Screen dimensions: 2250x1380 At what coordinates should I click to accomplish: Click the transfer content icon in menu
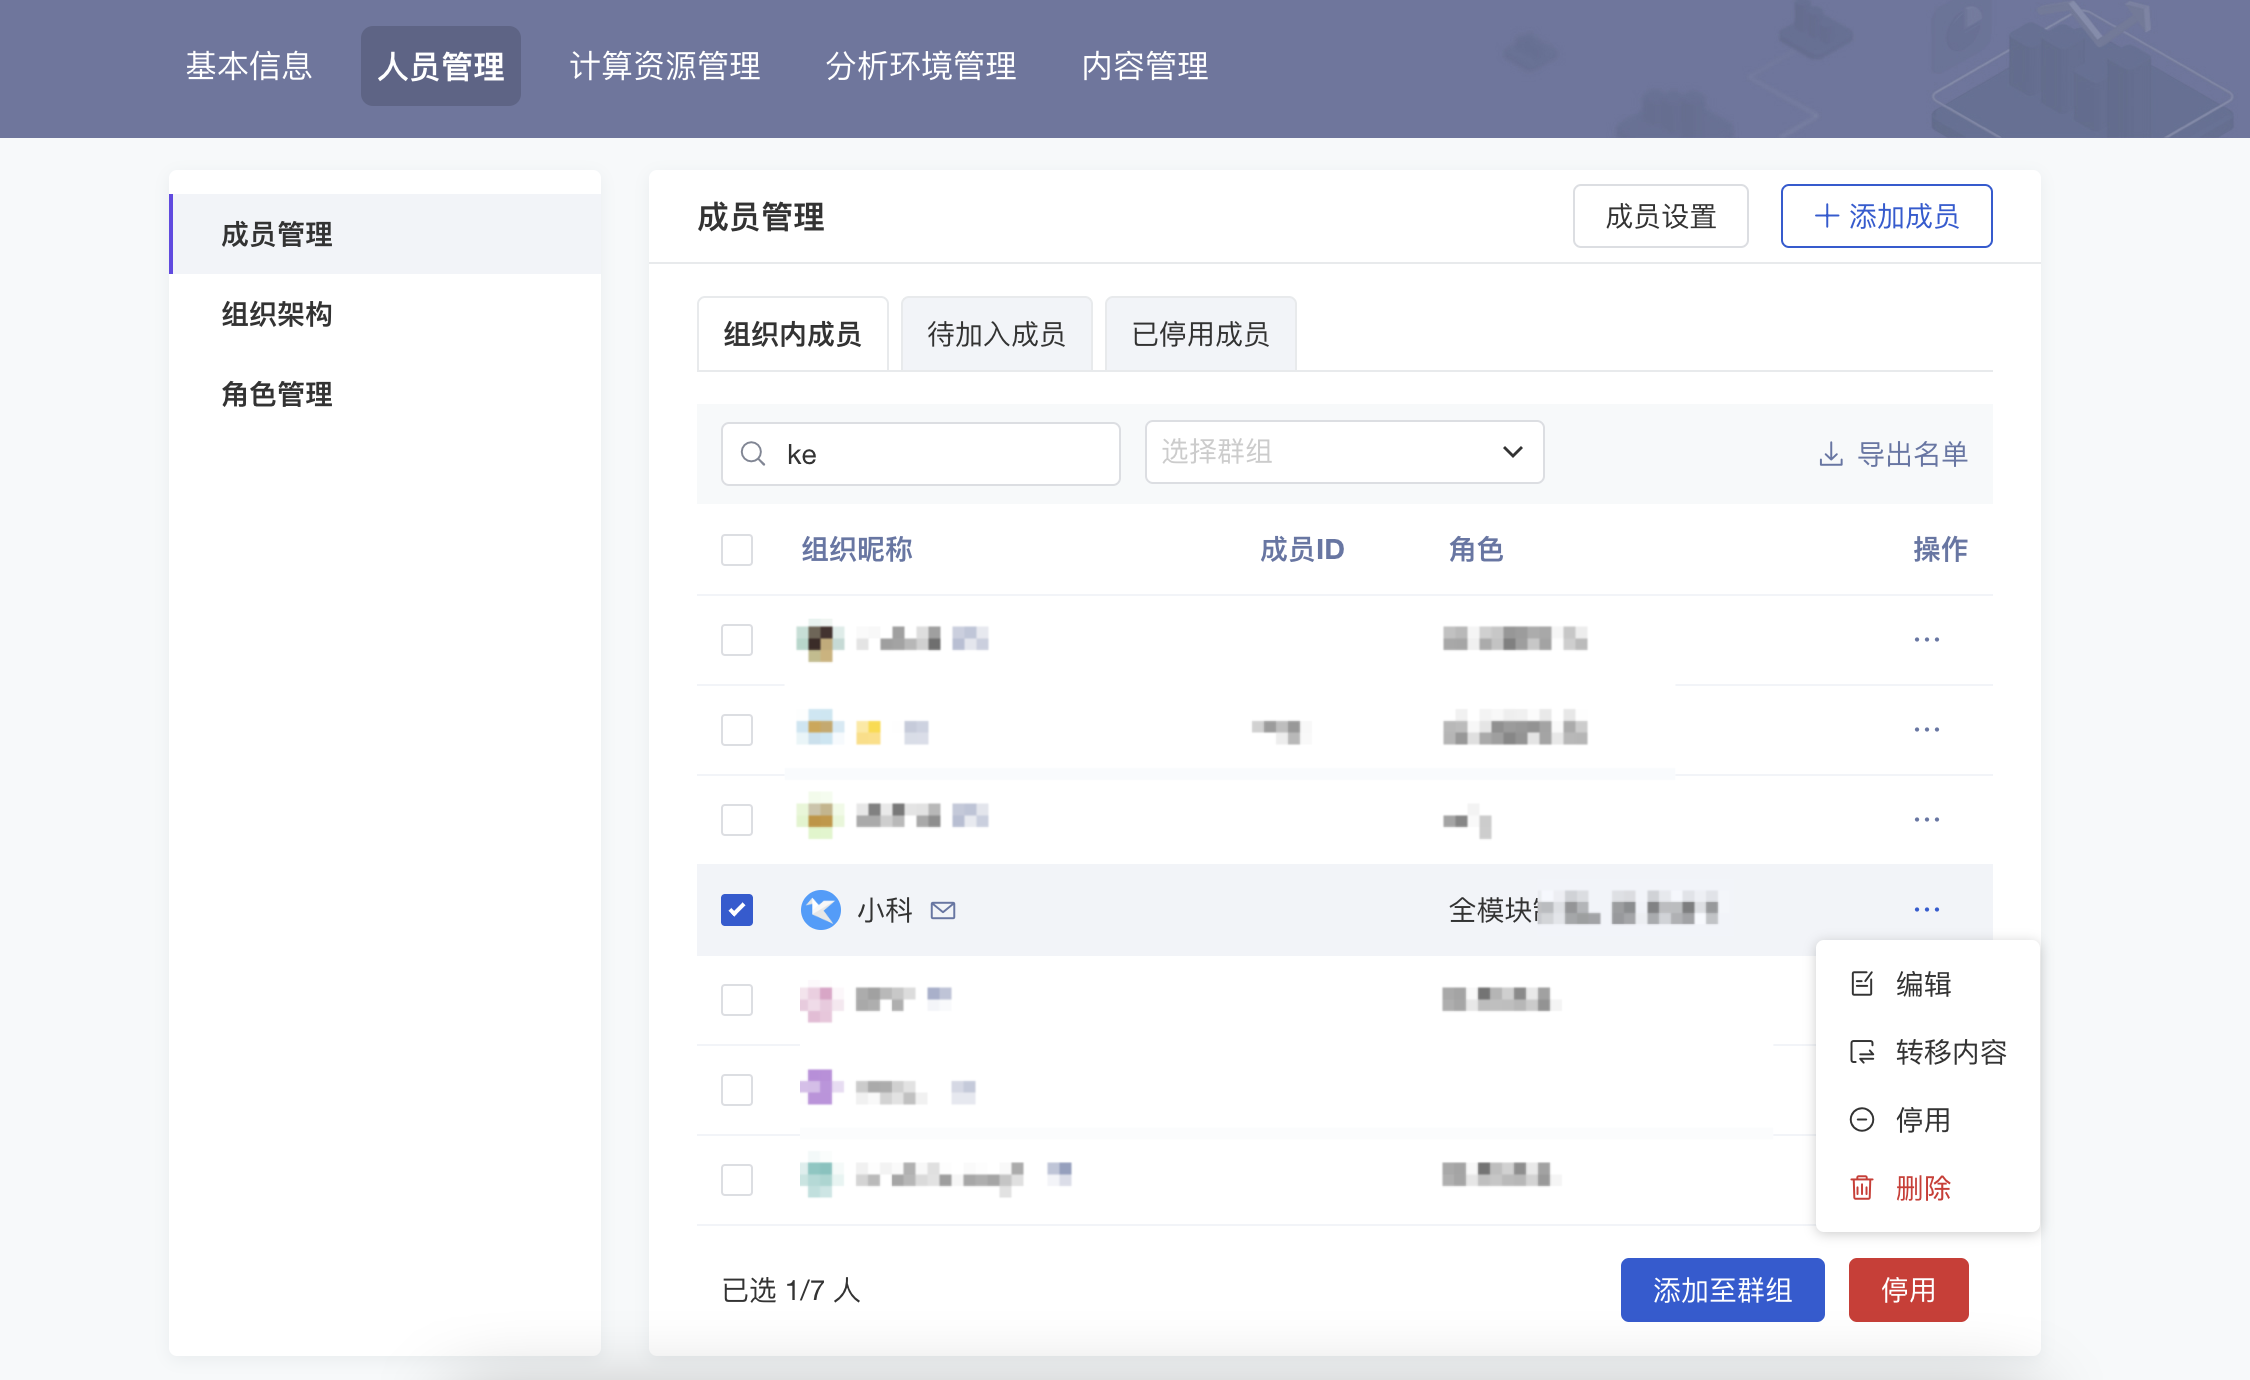click(1862, 1052)
